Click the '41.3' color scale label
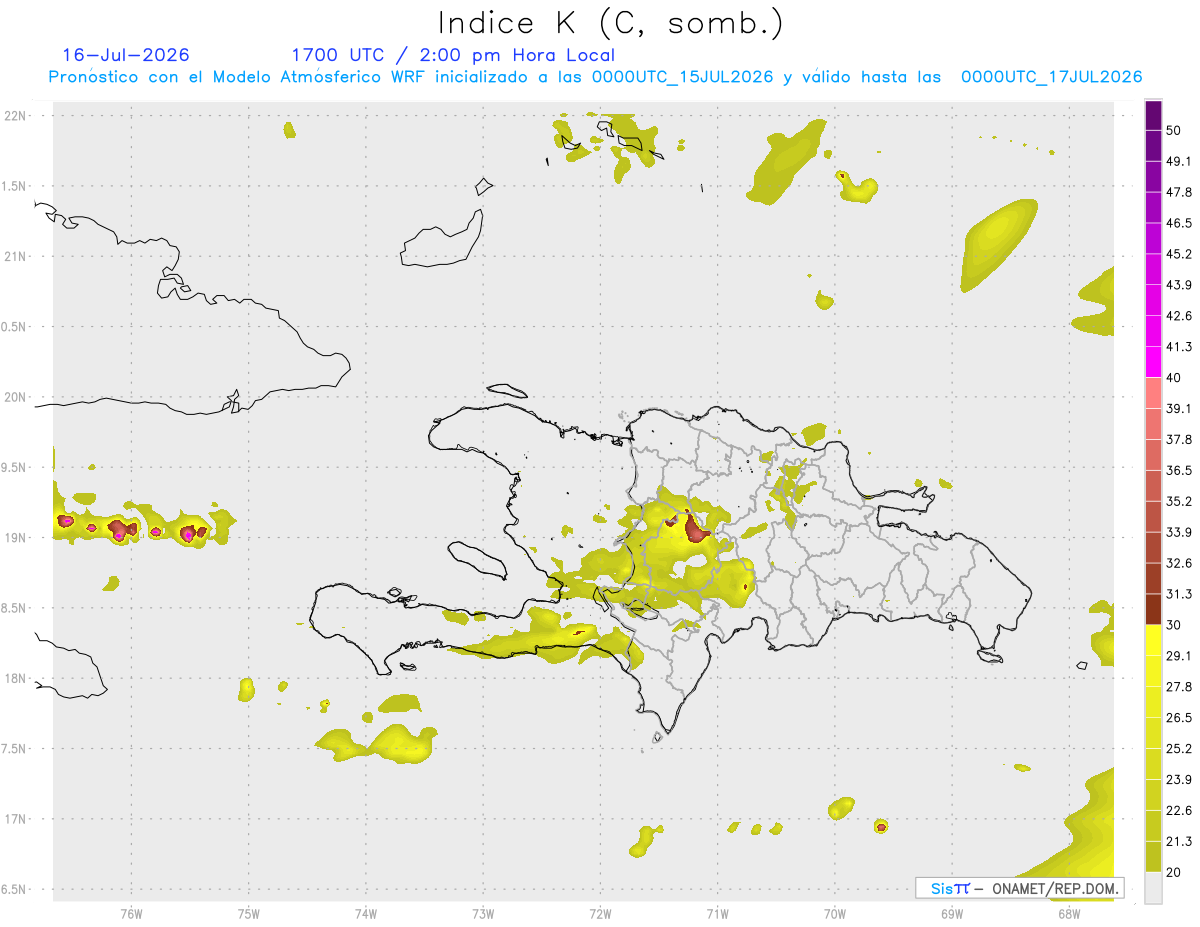 [1179, 347]
